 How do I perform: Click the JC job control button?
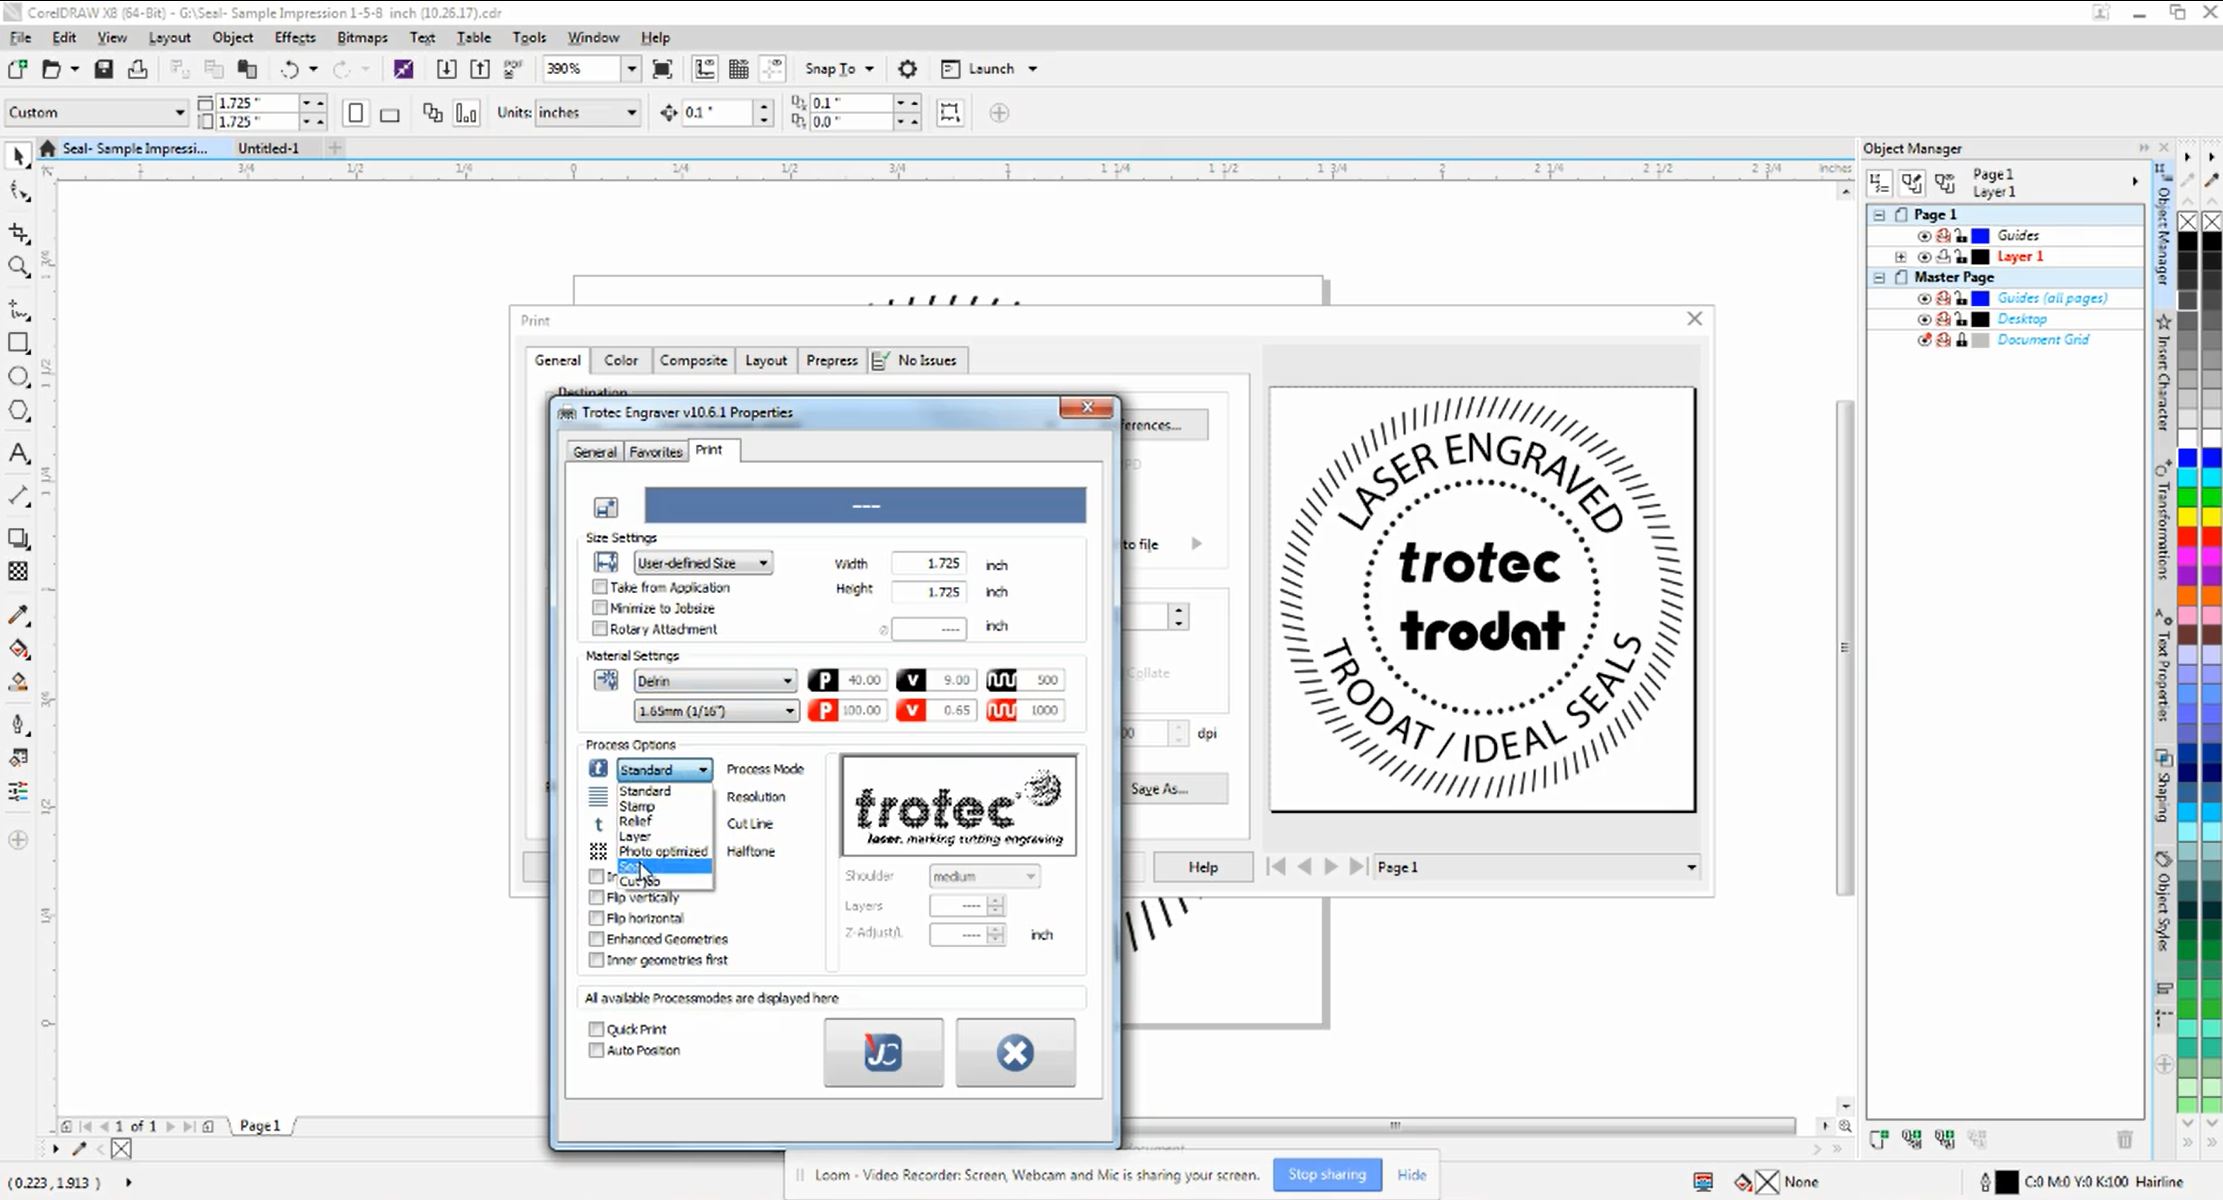(x=883, y=1052)
